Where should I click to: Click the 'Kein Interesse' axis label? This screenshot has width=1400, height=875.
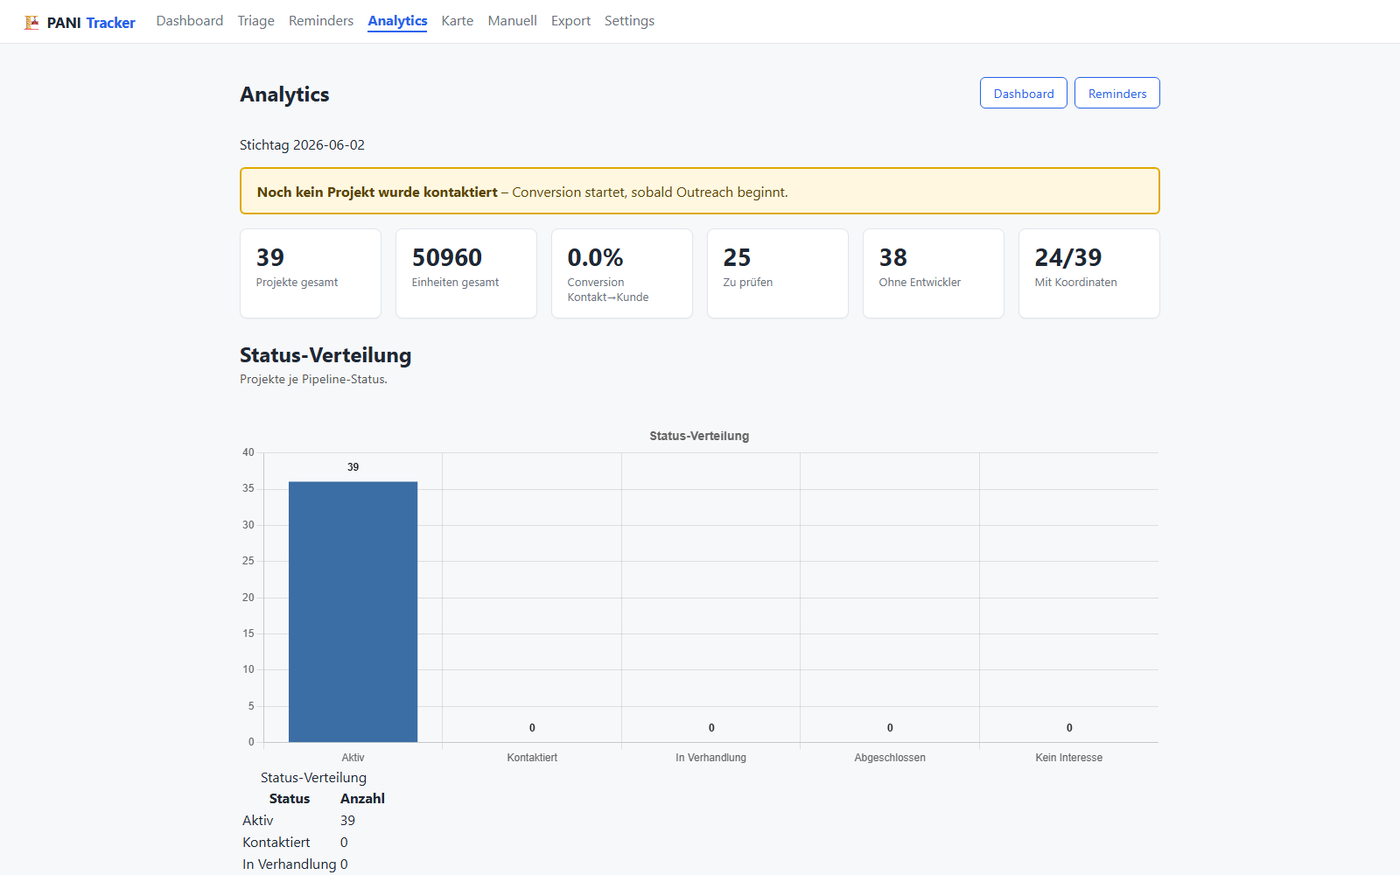tap(1069, 758)
